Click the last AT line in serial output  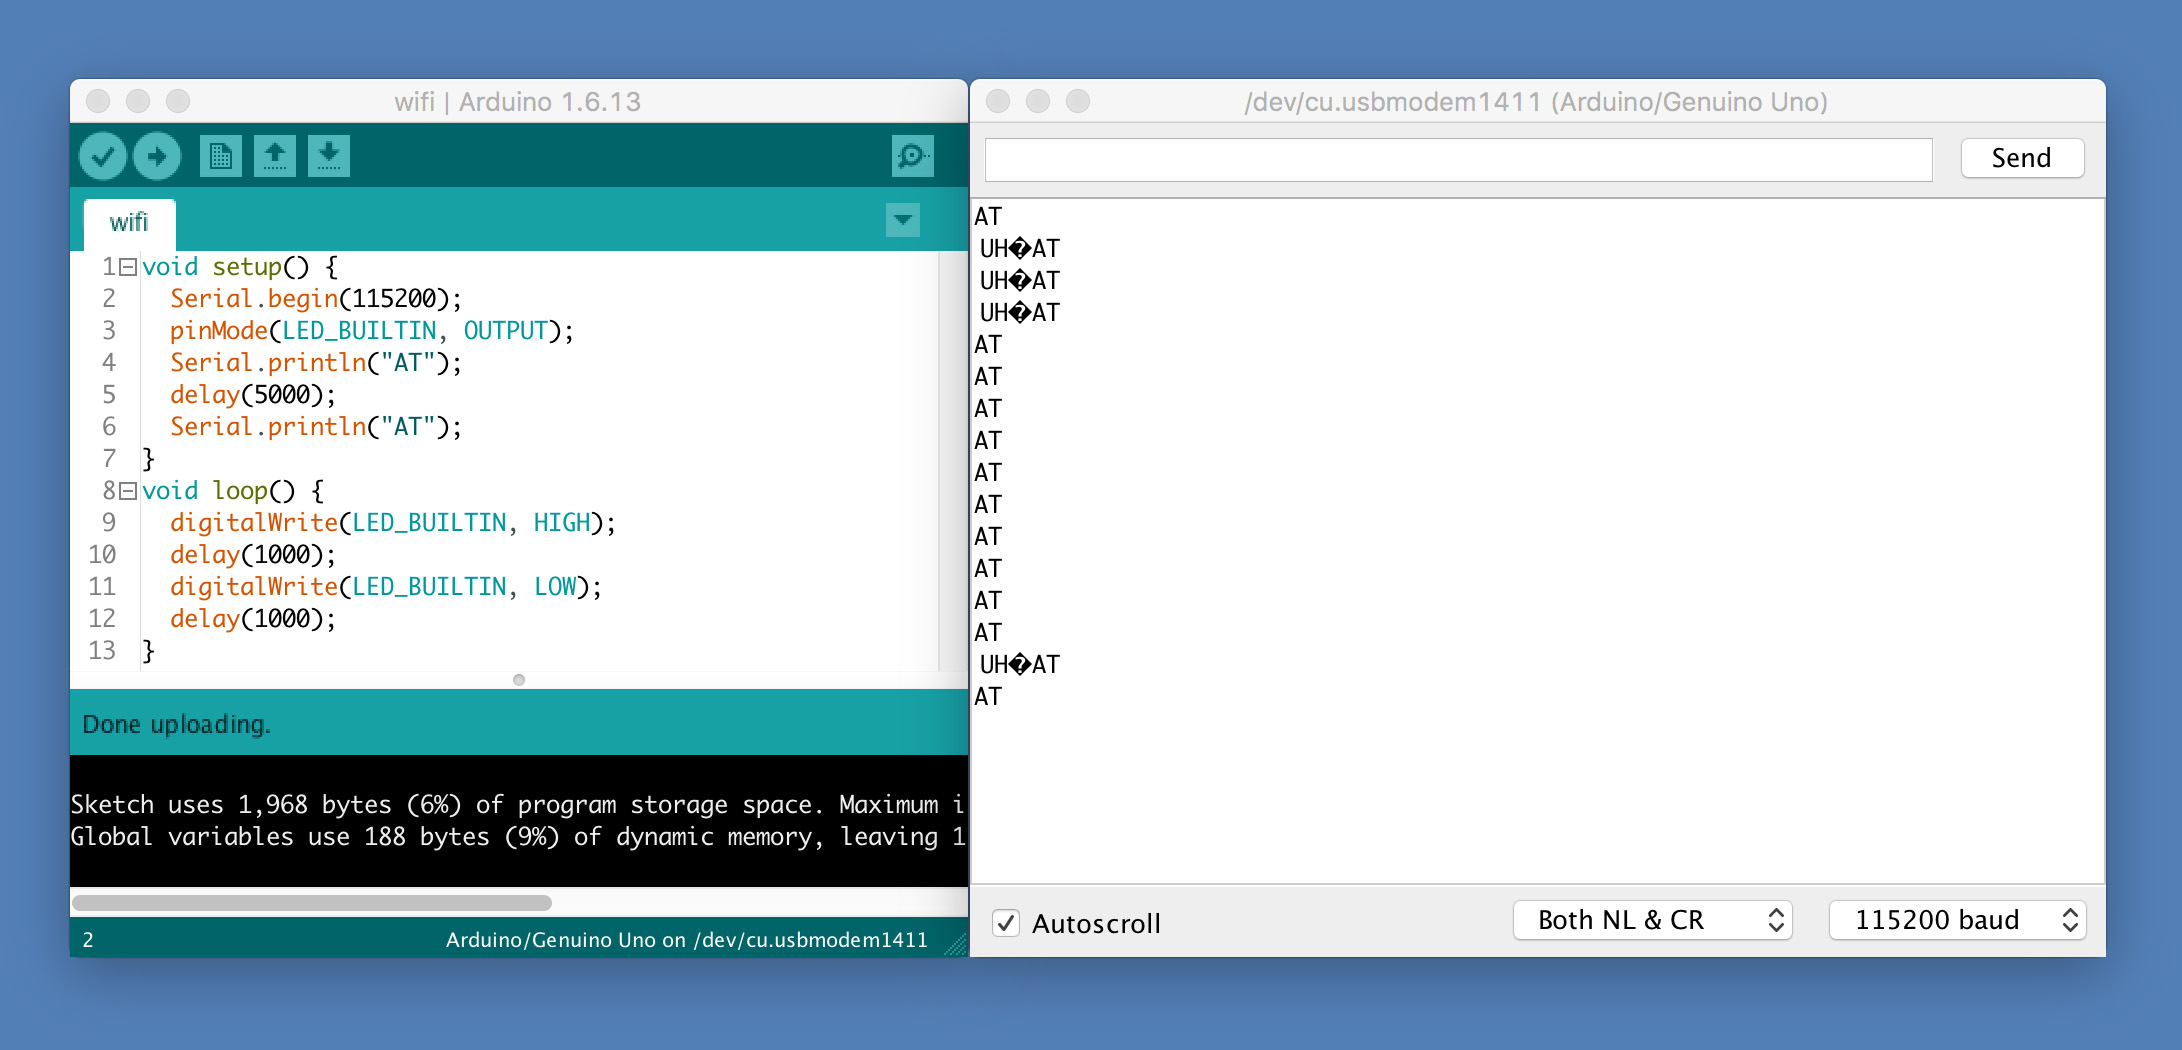click(988, 697)
